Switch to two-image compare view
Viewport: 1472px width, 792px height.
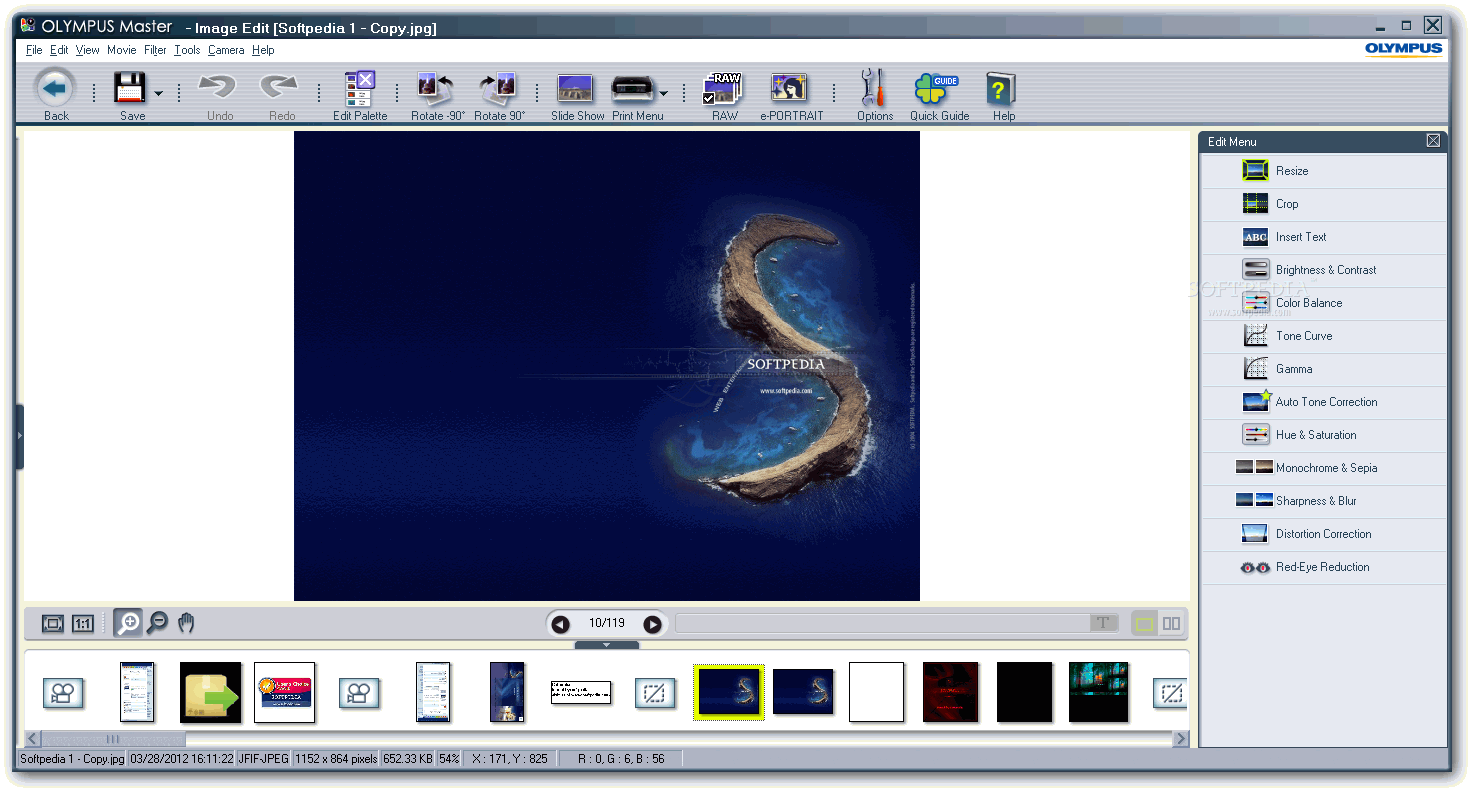tap(1171, 624)
